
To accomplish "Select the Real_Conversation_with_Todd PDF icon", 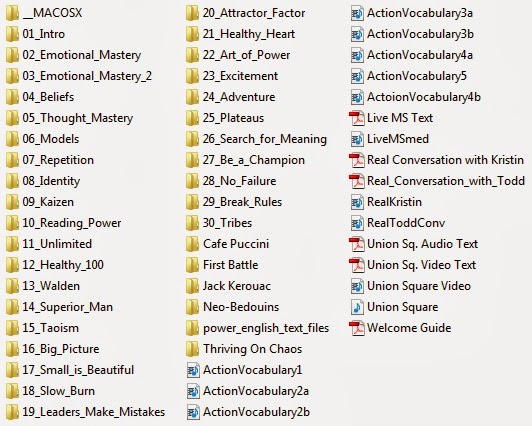I will click(357, 181).
